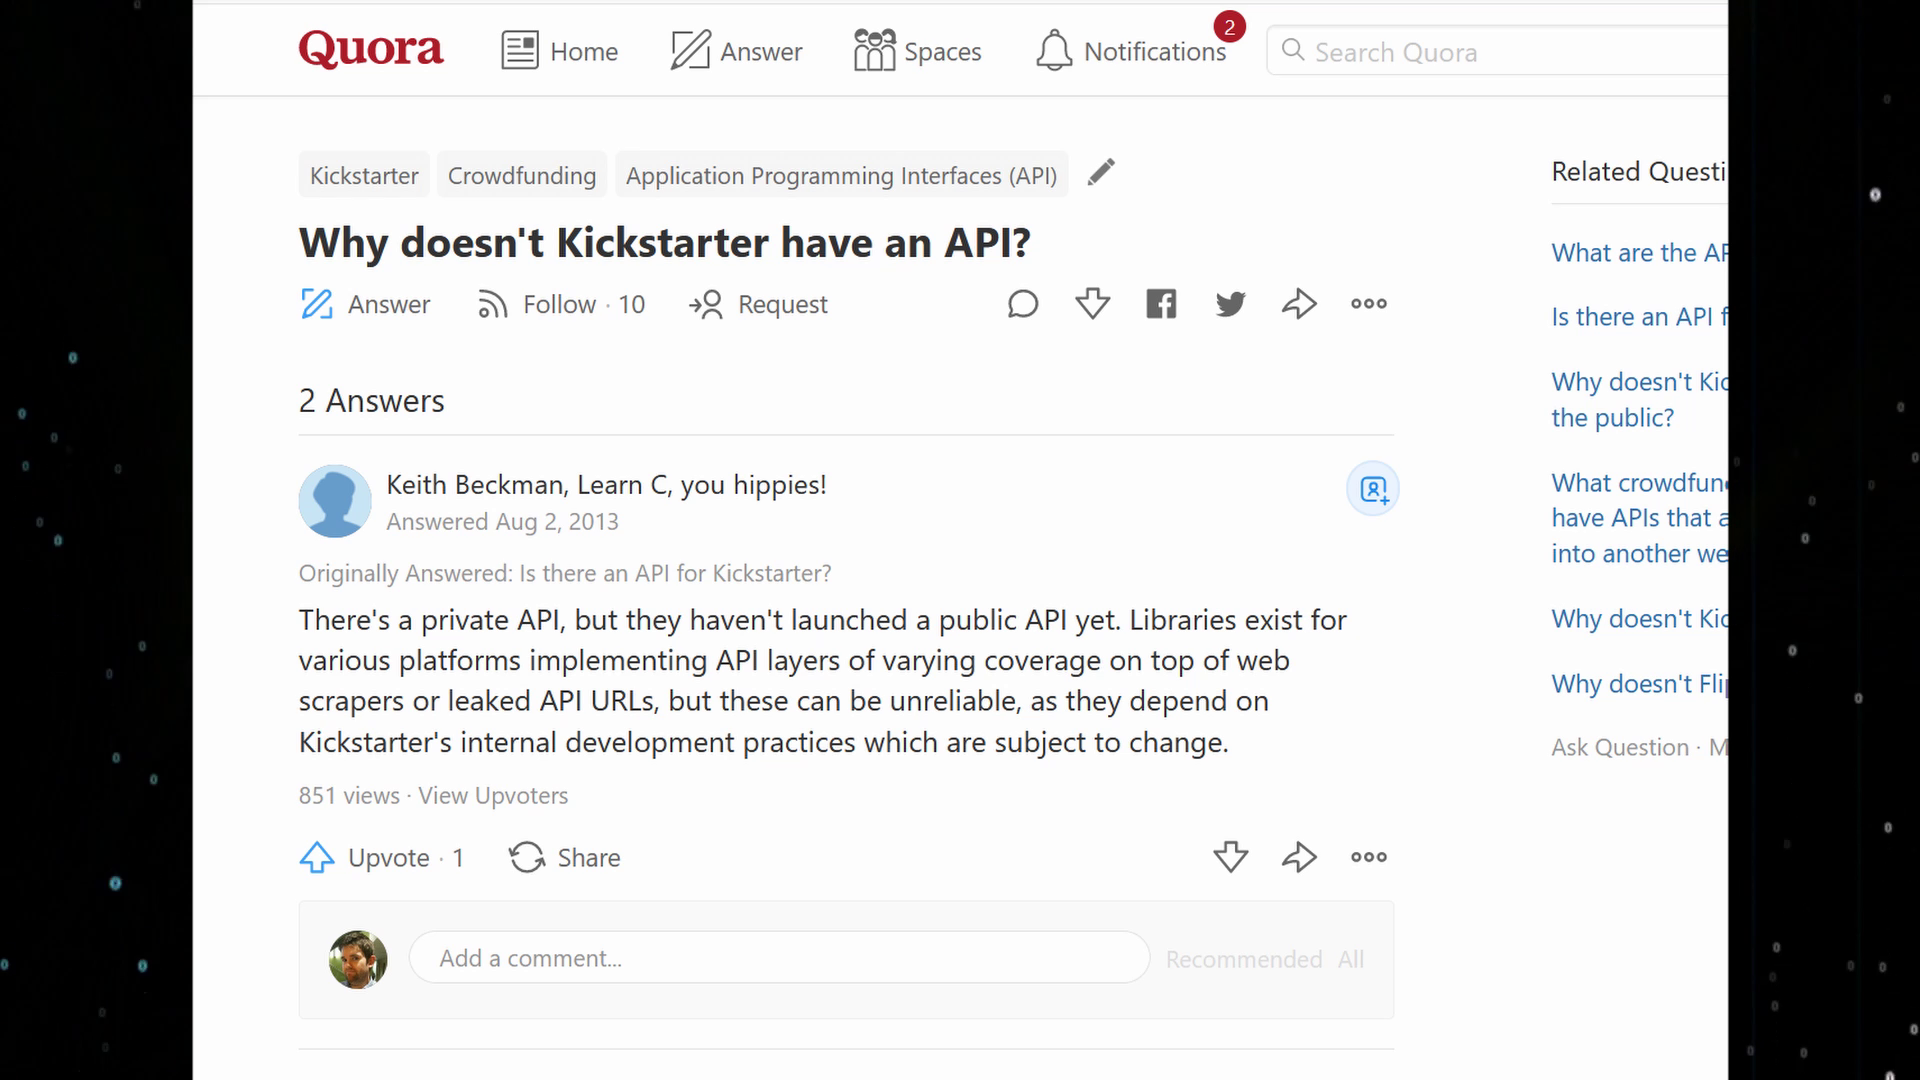Open the question's more options menu
This screenshot has width=1920, height=1080.
(x=1369, y=303)
